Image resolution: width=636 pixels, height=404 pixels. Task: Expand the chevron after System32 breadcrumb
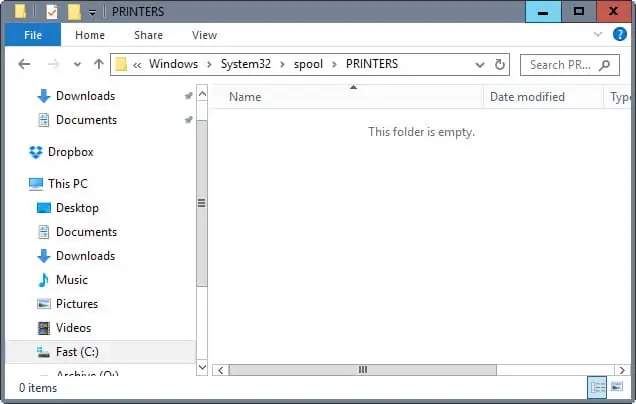point(282,64)
